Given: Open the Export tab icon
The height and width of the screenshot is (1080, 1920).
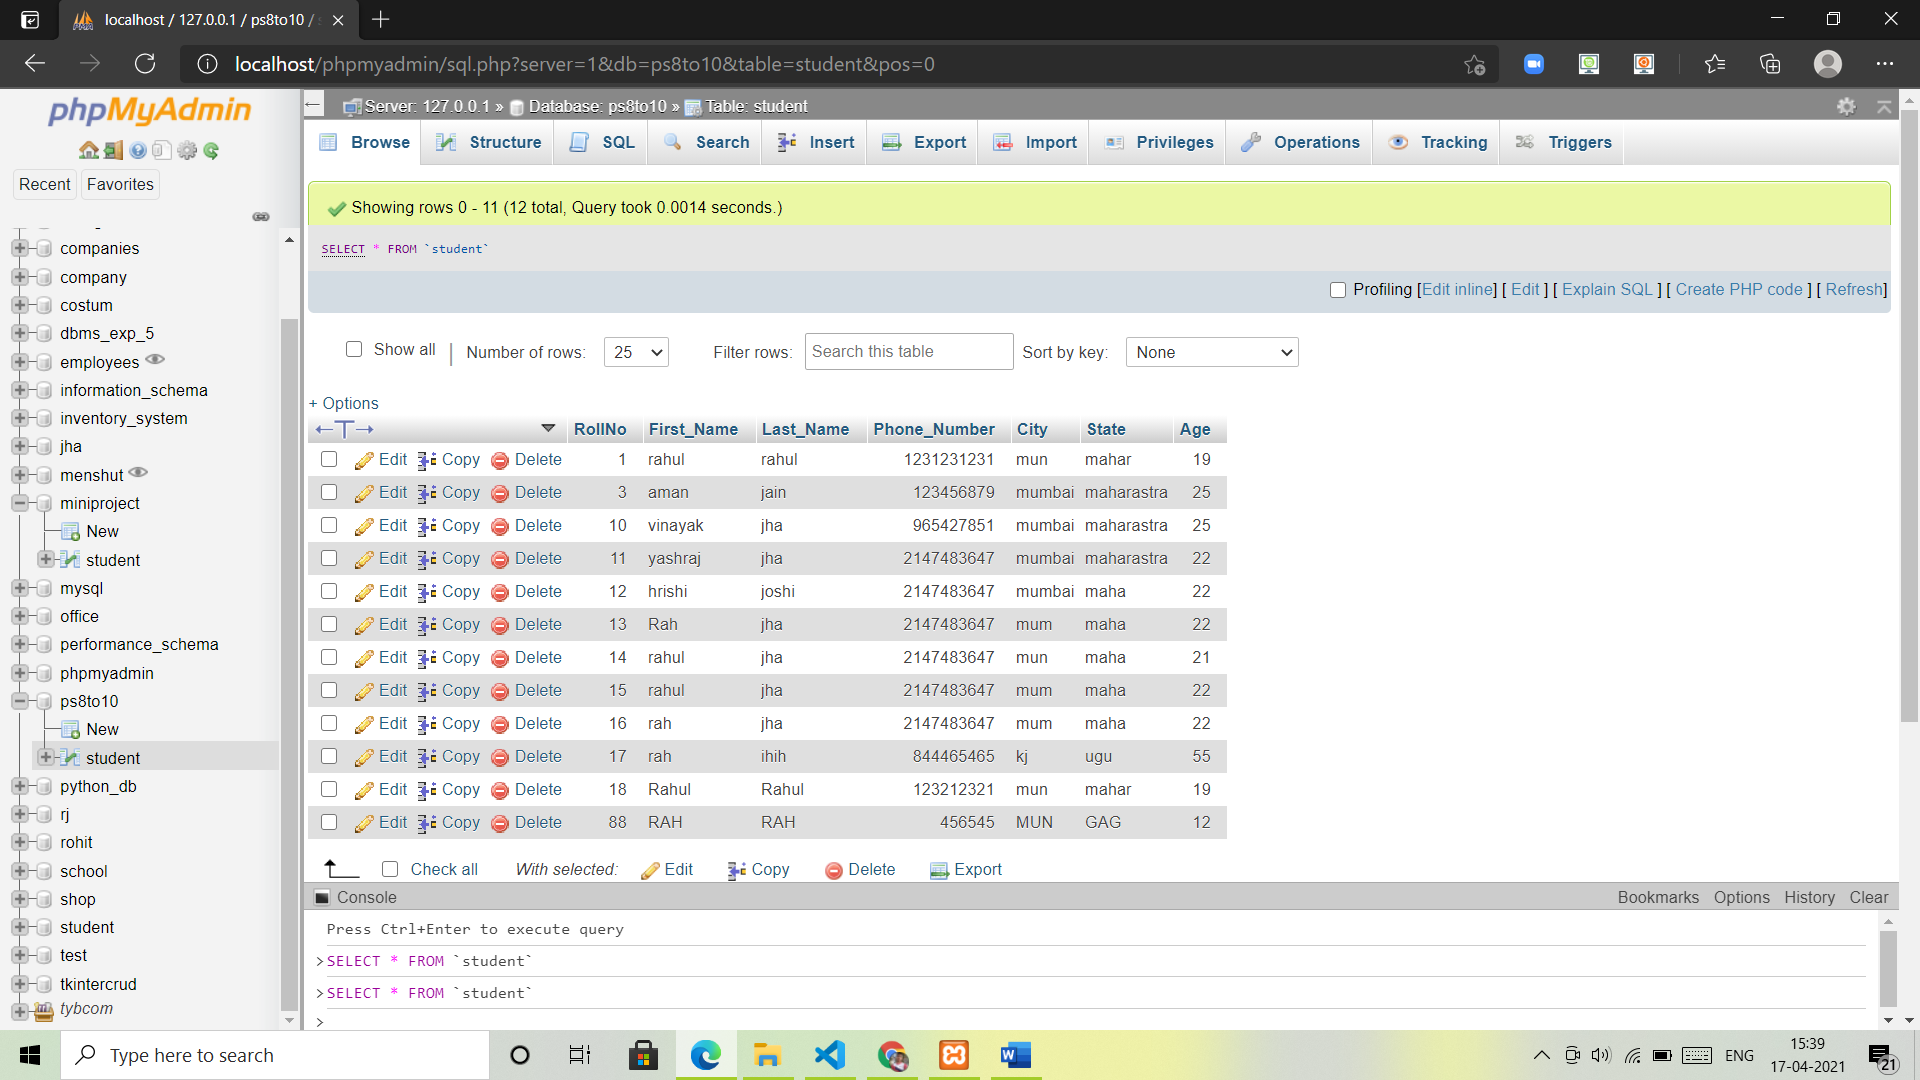Looking at the screenshot, I should tap(891, 142).
